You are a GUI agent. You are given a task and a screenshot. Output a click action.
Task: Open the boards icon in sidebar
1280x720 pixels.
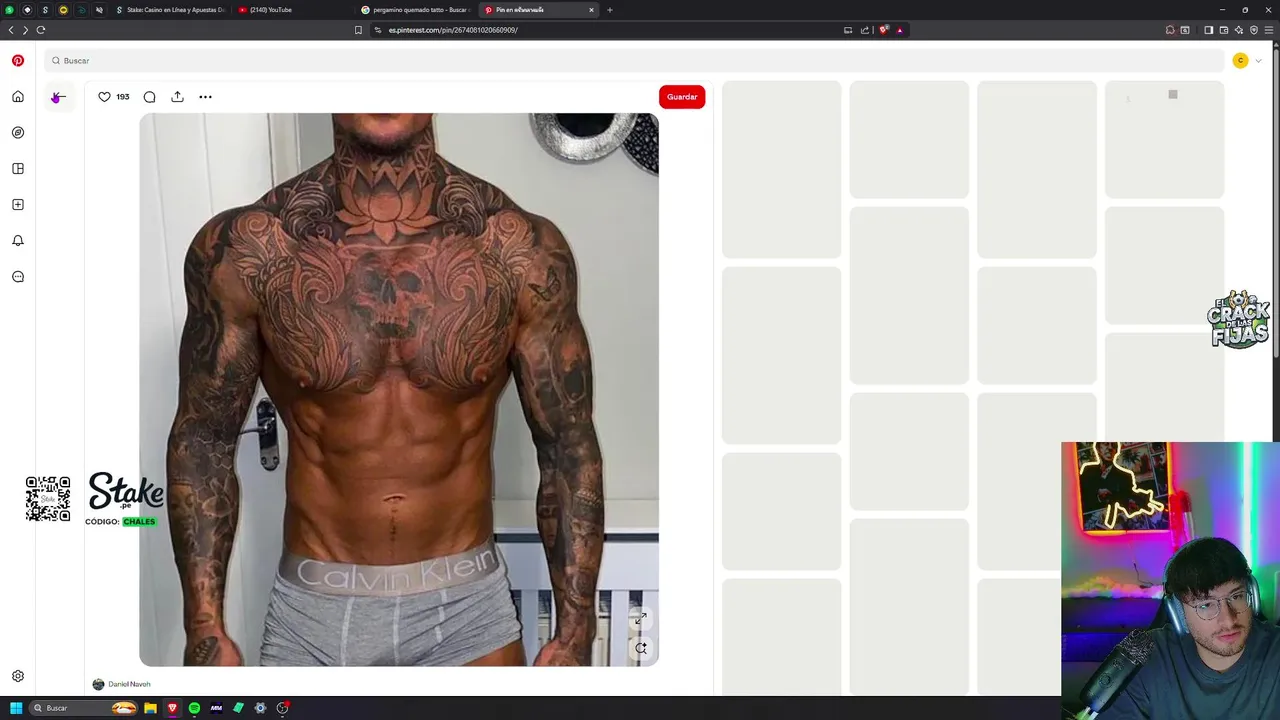18,169
